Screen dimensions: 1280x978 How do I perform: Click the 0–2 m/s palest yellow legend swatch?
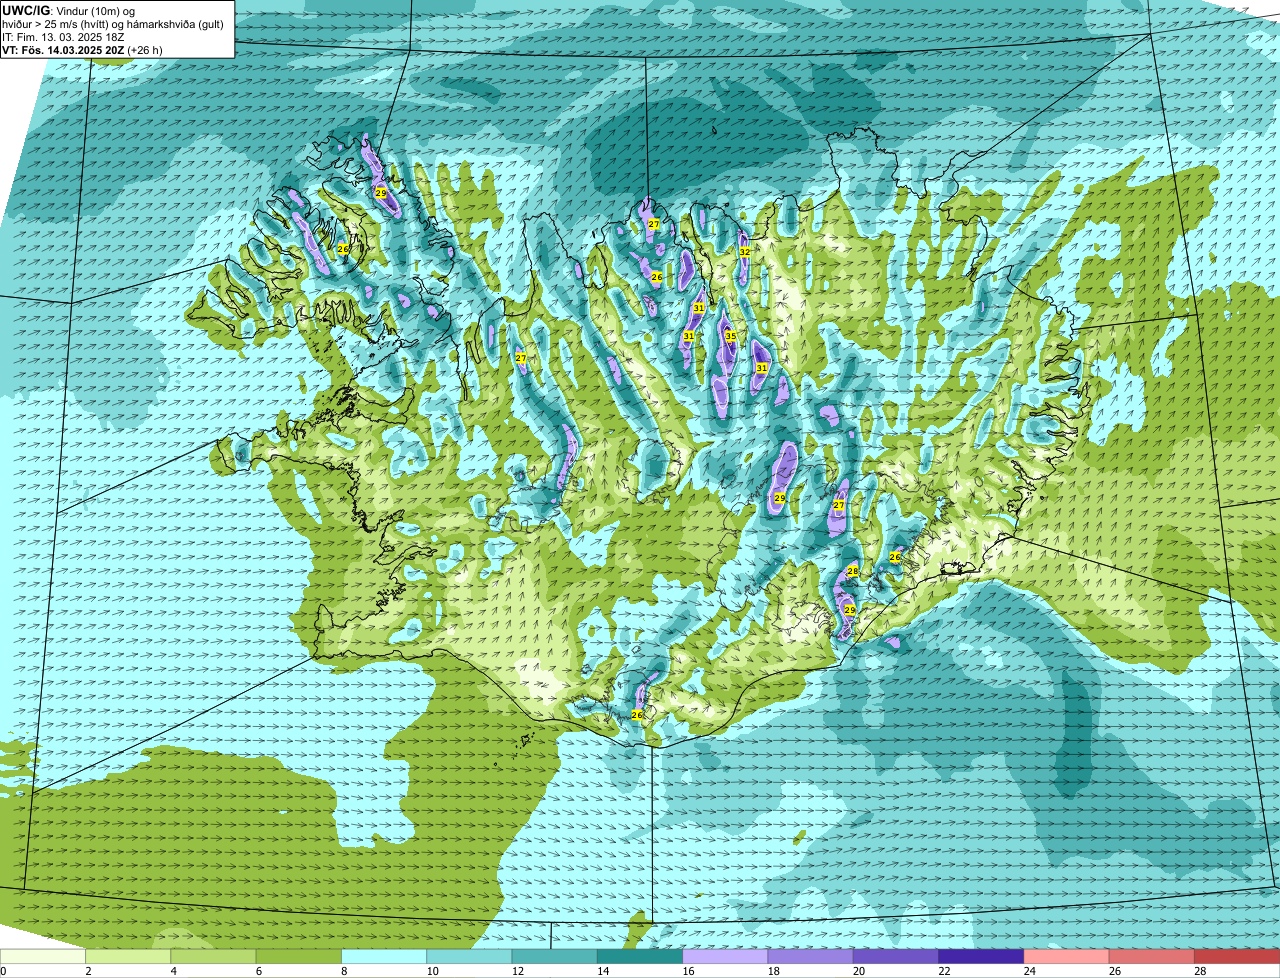point(43,956)
